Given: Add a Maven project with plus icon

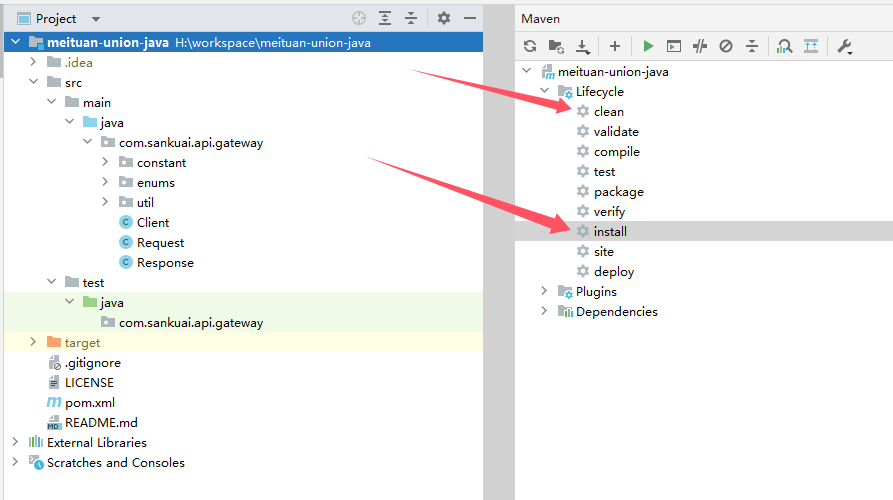Looking at the screenshot, I should (614, 46).
